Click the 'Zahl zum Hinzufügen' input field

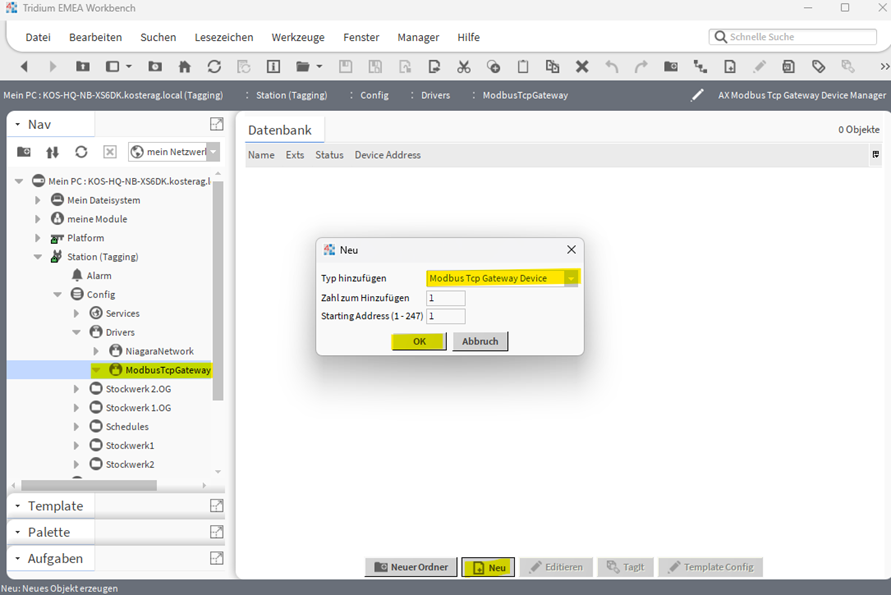pyautogui.click(x=446, y=298)
